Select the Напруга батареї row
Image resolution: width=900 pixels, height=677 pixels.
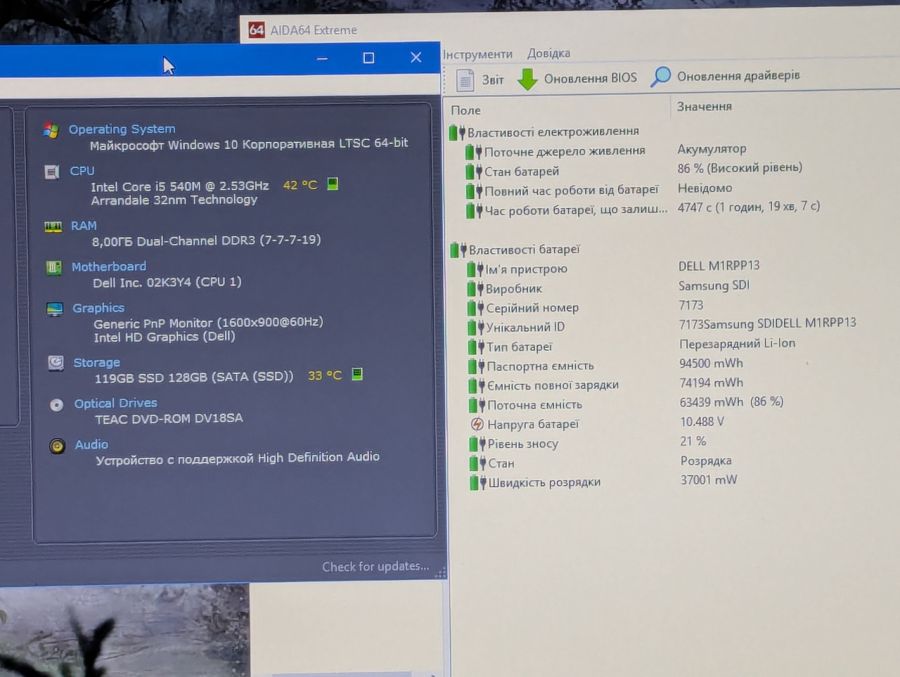(597, 423)
